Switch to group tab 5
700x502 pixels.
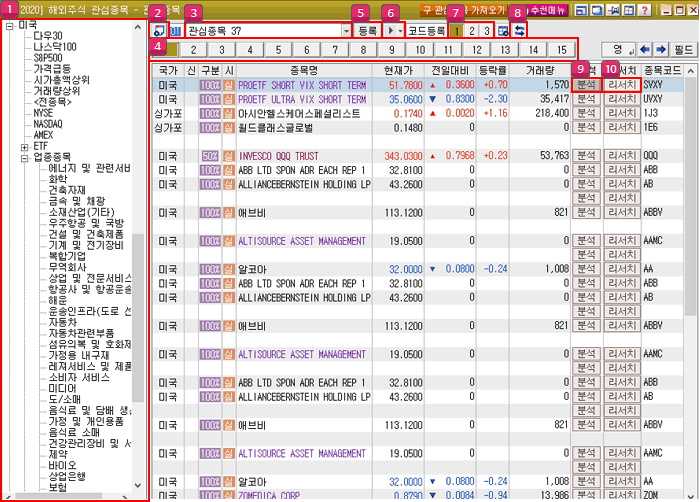pyautogui.click(x=278, y=50)
